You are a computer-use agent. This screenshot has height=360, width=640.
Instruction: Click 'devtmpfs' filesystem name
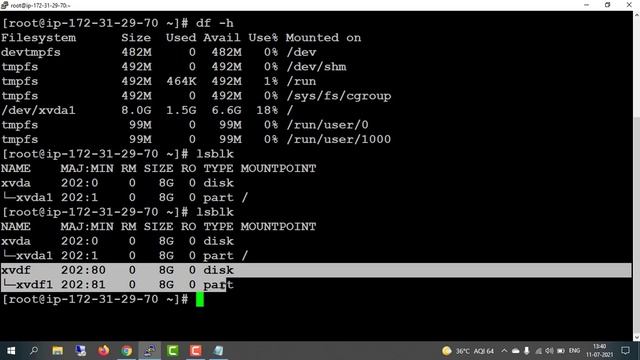point(31,52)
